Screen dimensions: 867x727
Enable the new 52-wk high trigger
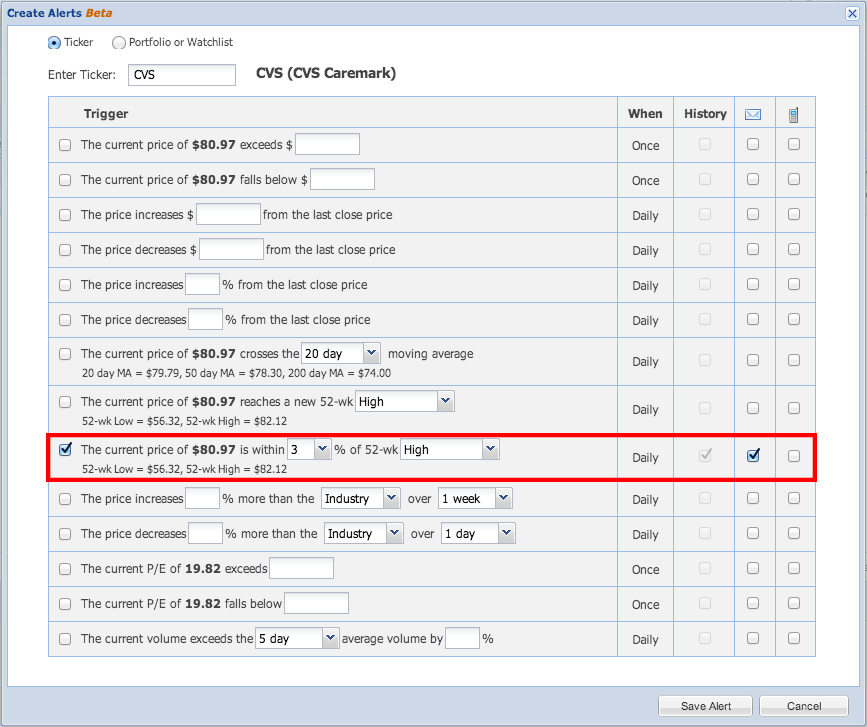pos(65,402)
